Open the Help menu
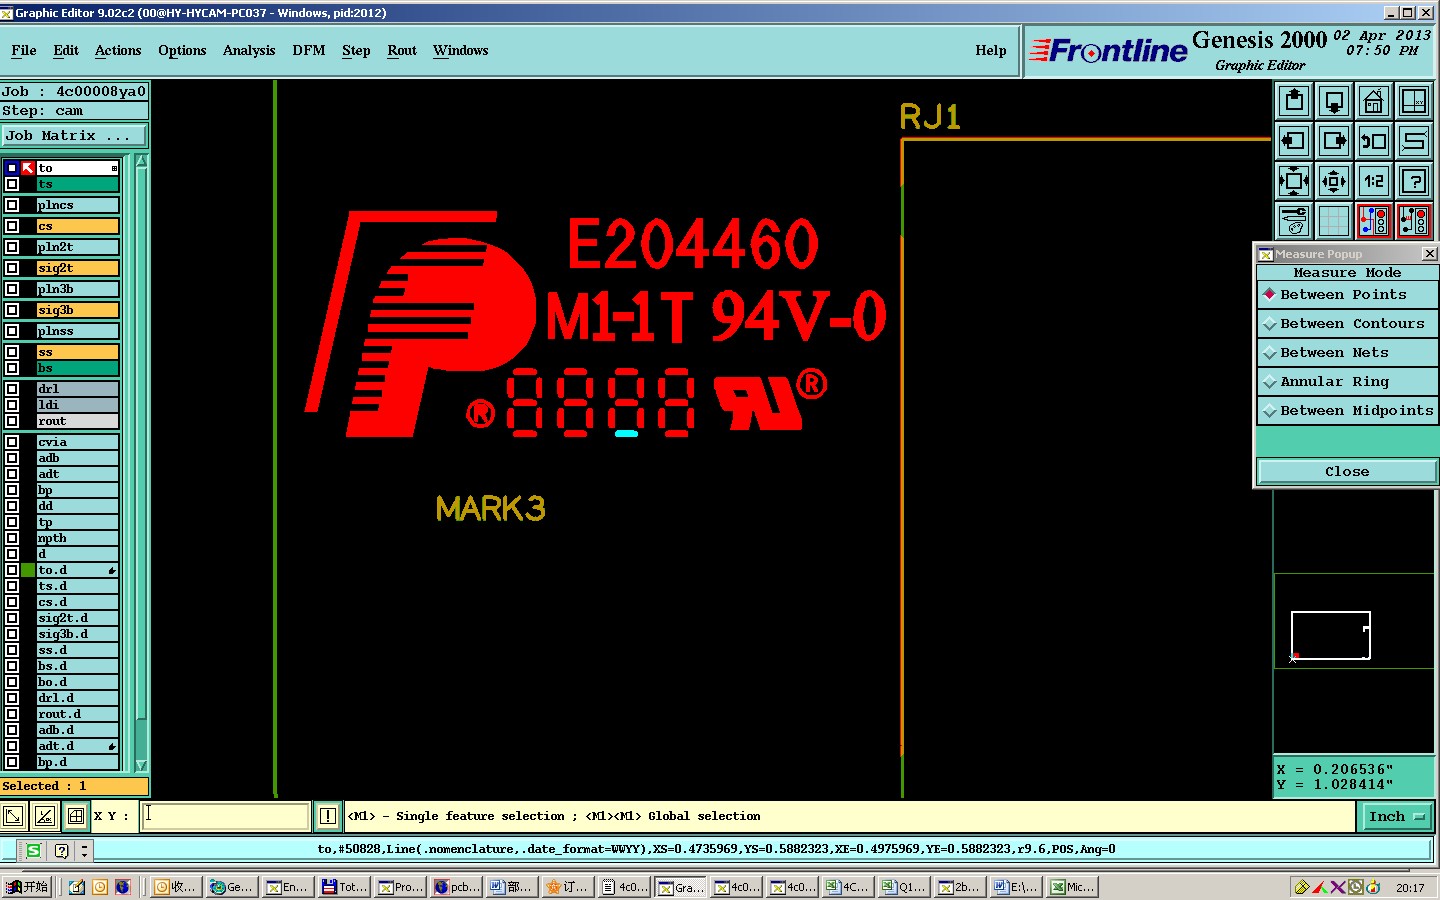Viewport: 1440px width, 900px height. 991,51
